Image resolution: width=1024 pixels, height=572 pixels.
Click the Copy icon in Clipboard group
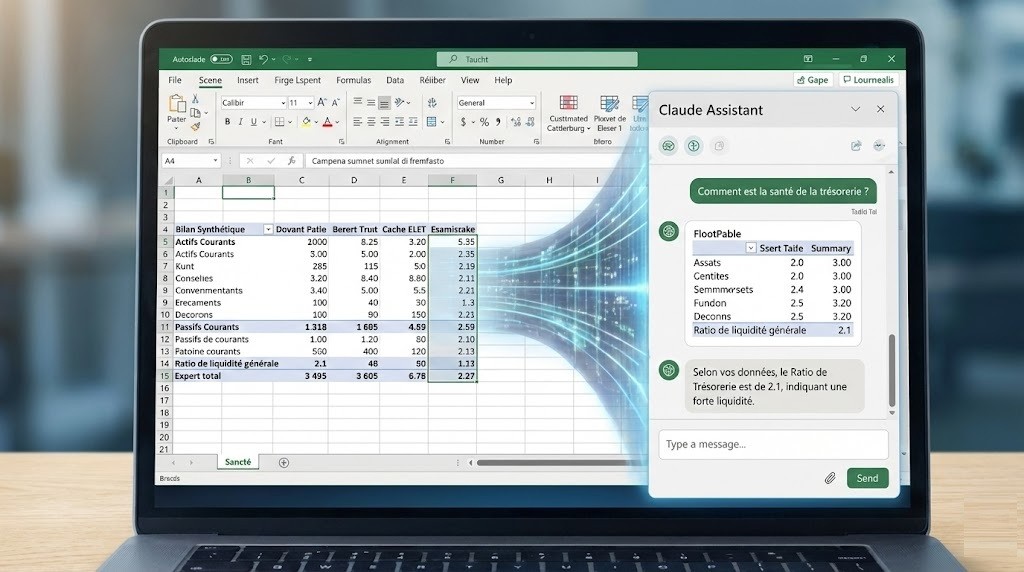pyautogui.click(x=195, y=113)
